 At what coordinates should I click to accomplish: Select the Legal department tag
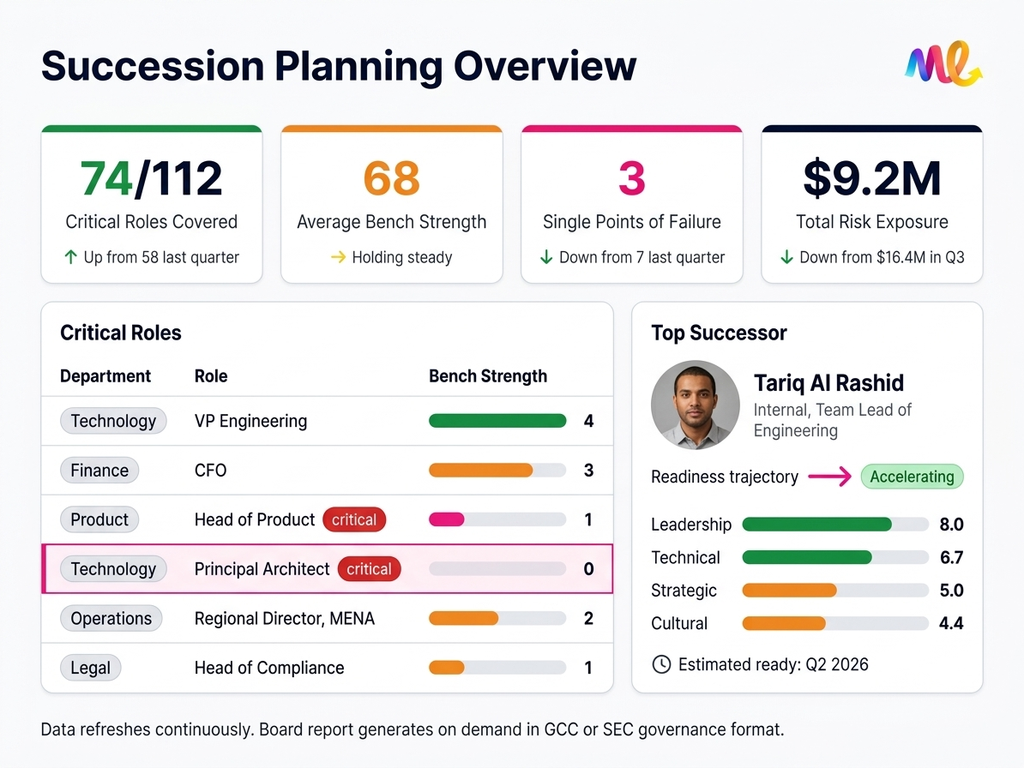click(x=90, y=668)
